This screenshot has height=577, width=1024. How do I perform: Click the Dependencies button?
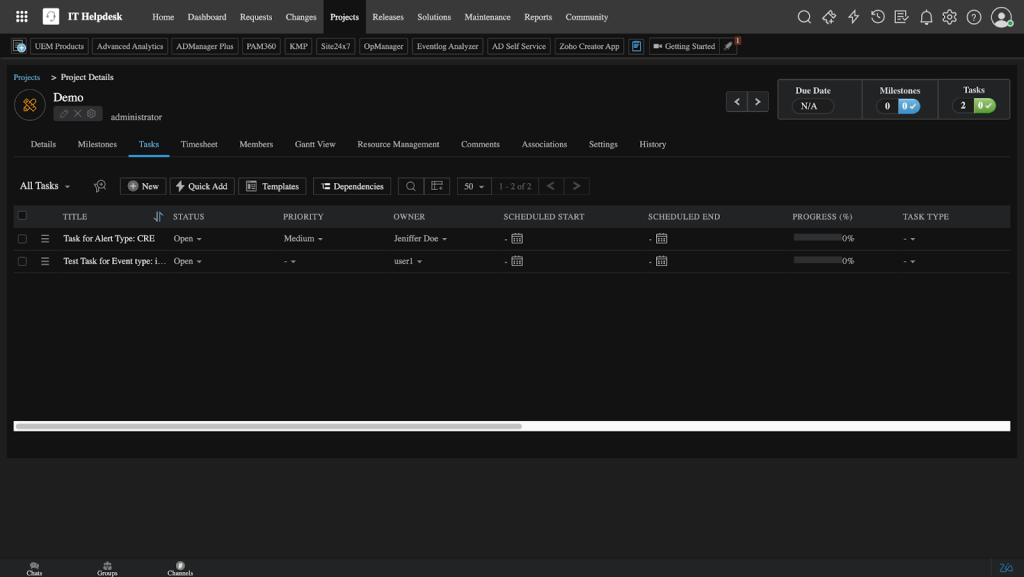[352, 186]
